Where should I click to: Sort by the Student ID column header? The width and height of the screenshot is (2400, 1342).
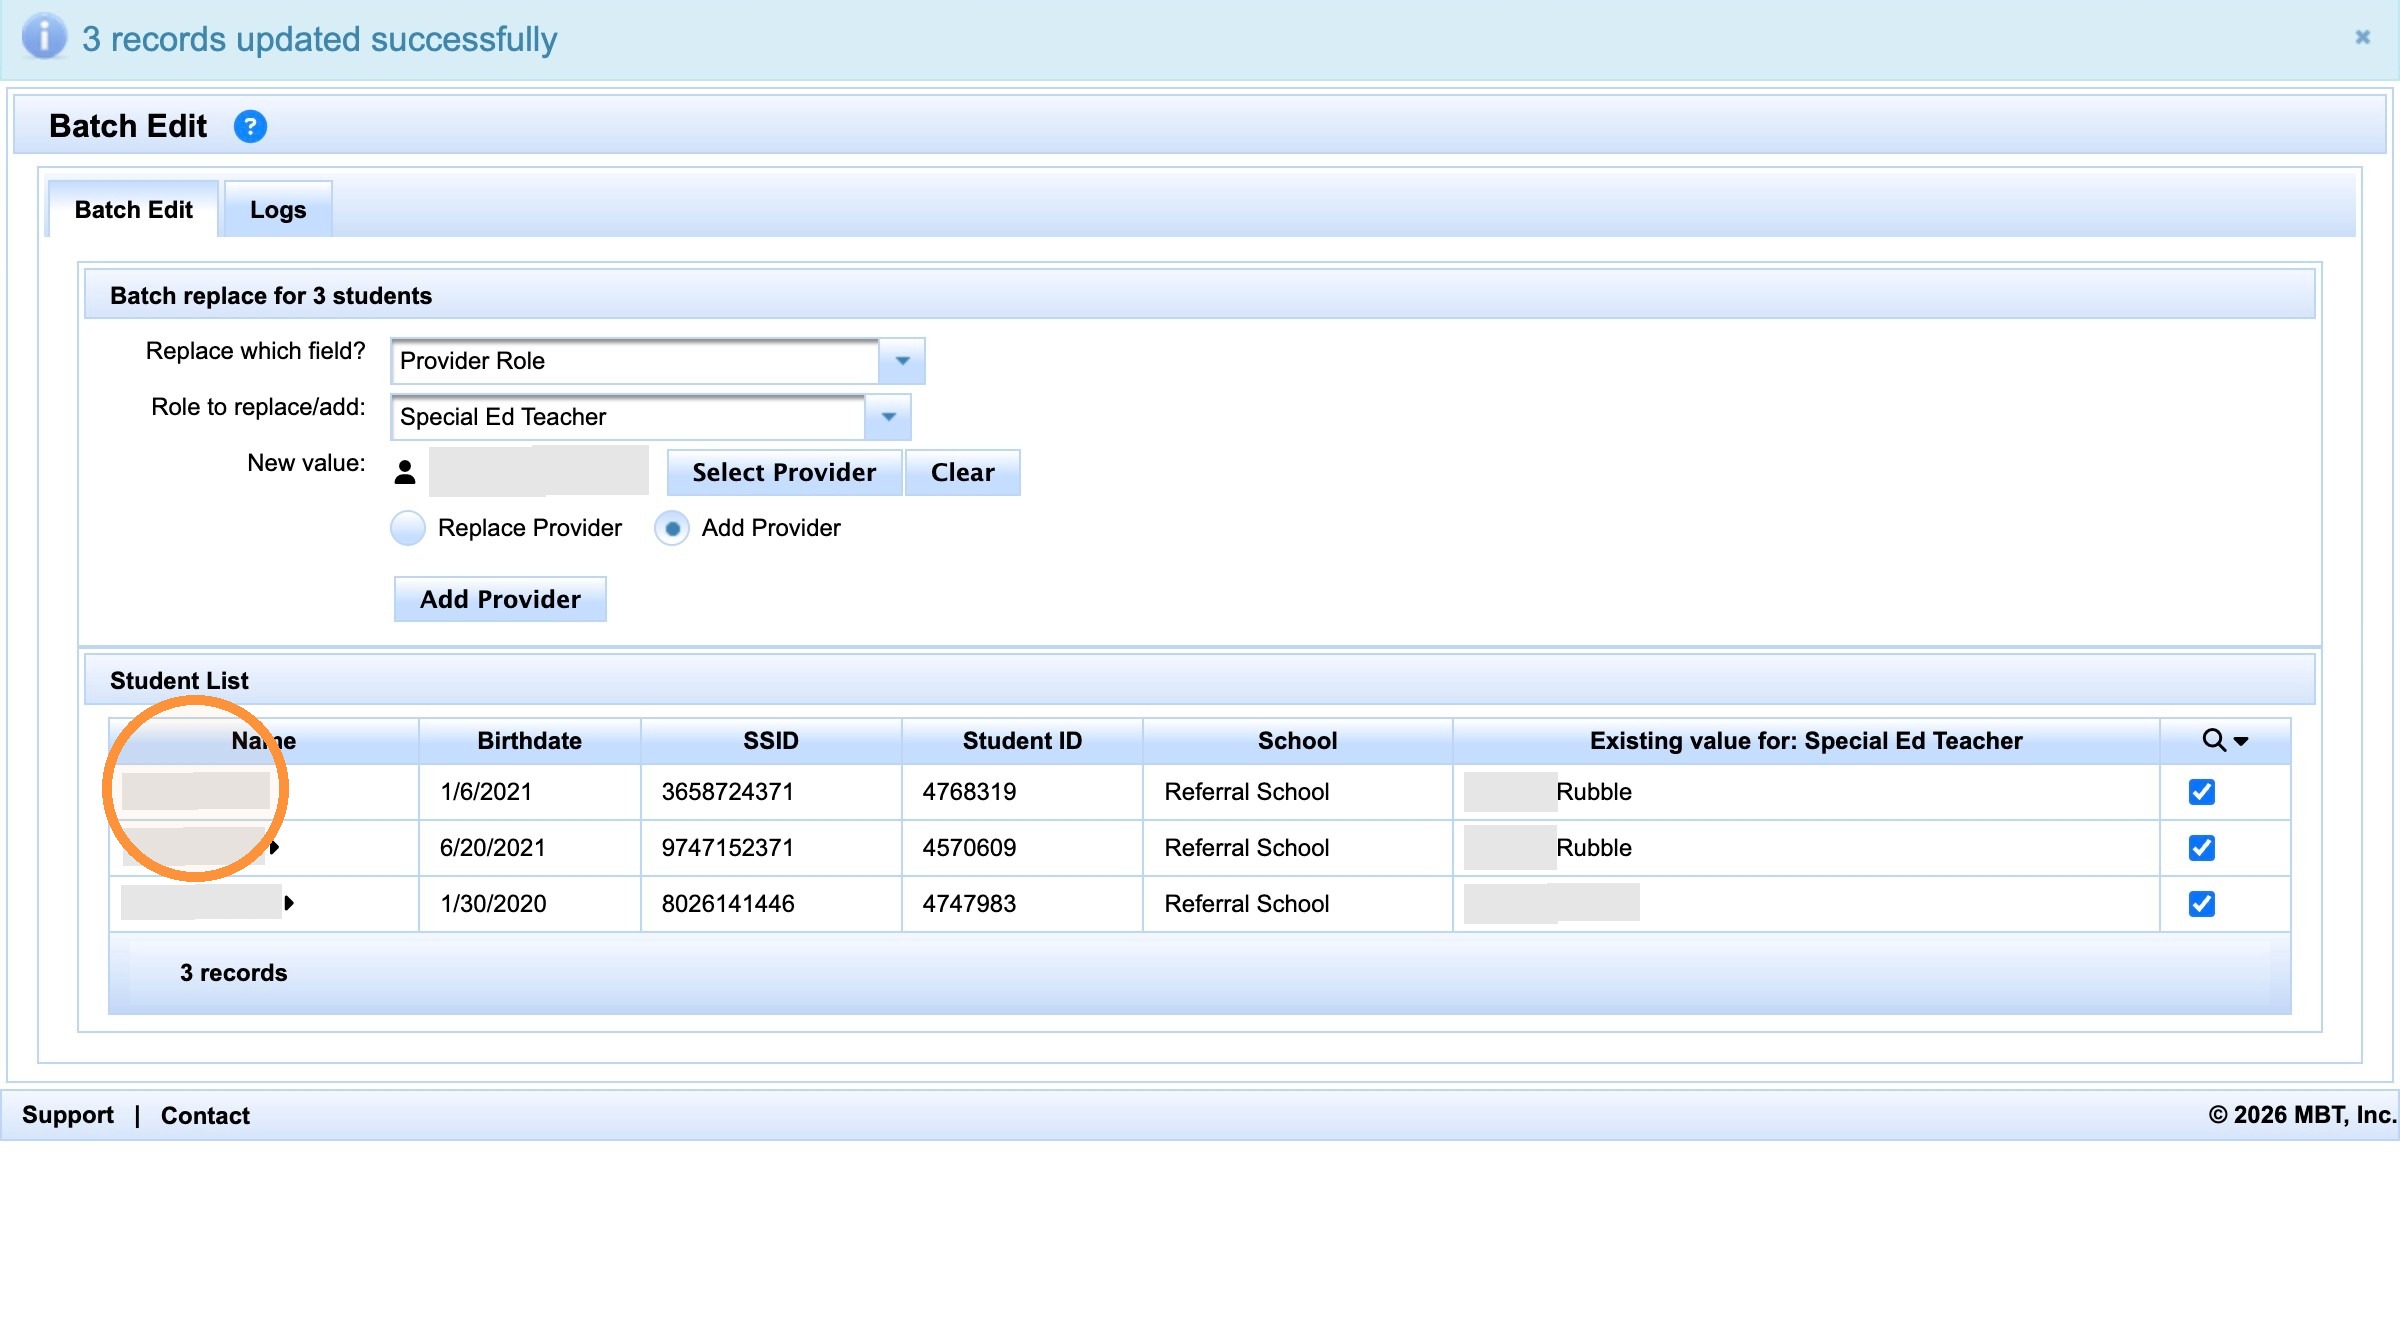pyautogui.click(x=1022, y=741)
